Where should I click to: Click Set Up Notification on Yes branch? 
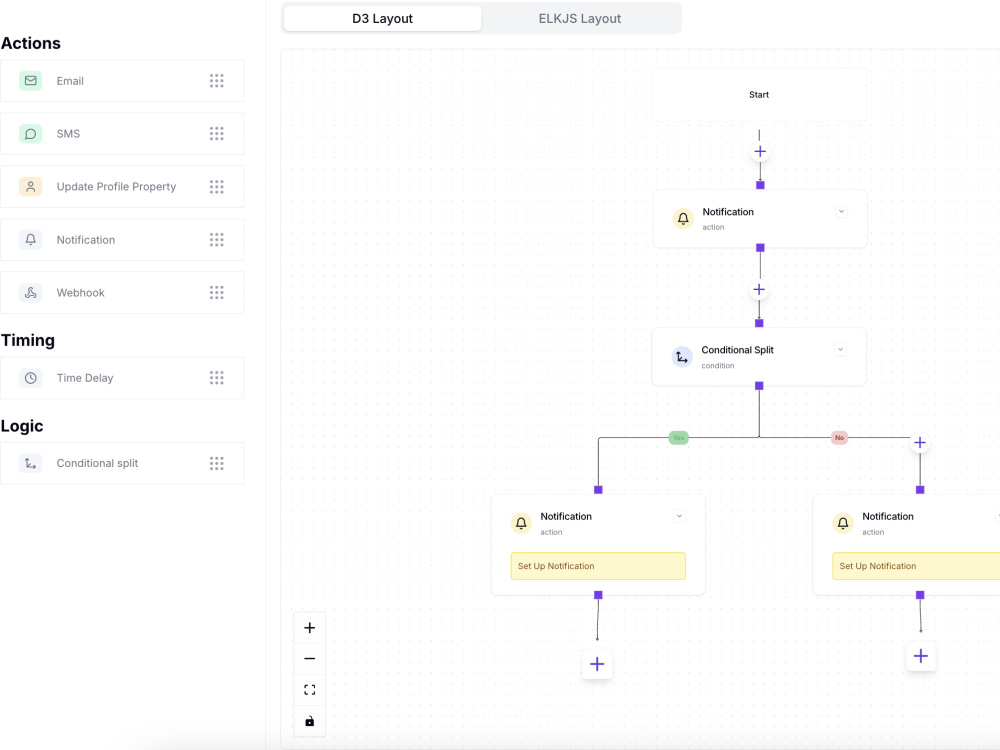pyautogui.click(x=598, y=566)
